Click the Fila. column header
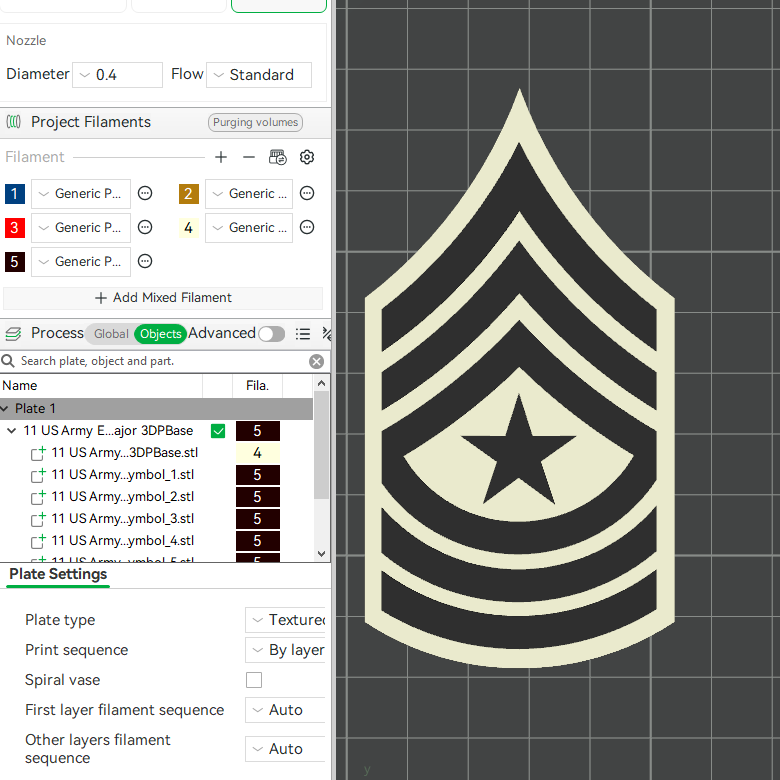The width and height of the screenshot is (780, 780). click(x=257, y=386)
